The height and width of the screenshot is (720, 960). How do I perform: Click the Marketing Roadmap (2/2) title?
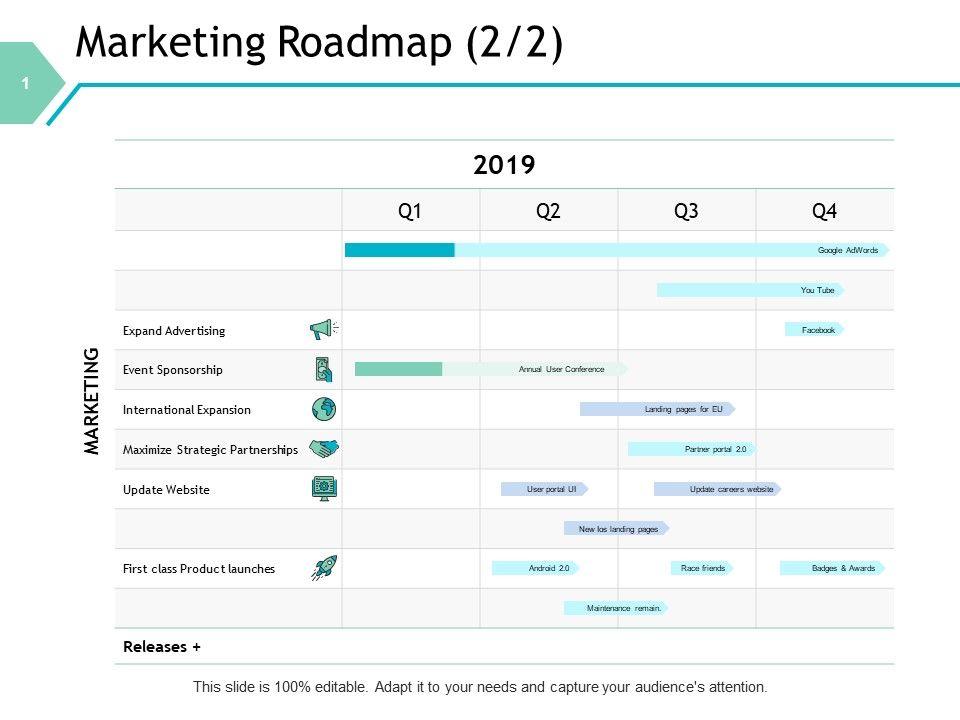[x=319, y=44]
